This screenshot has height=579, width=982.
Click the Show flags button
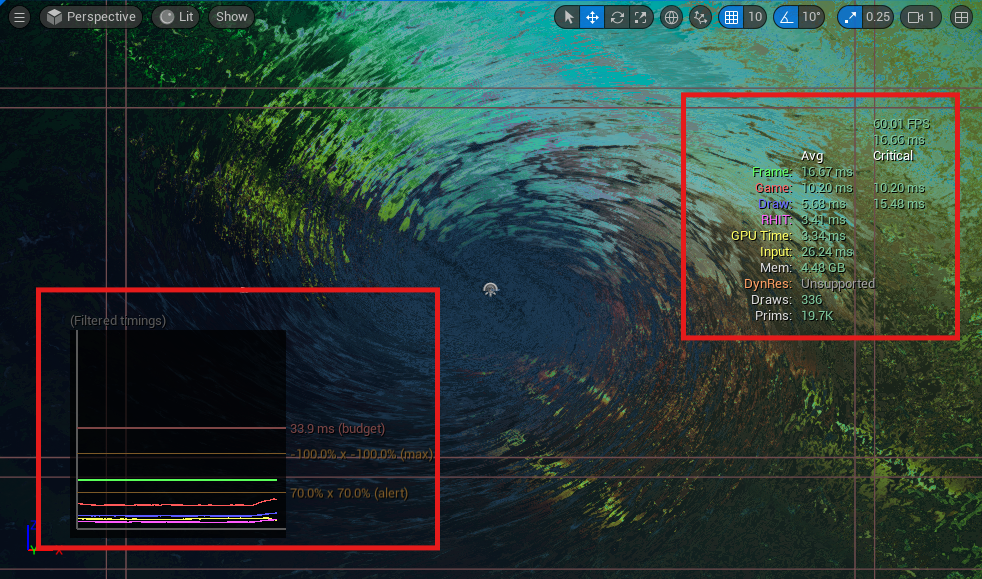pyautogui.click(x=231, y=17)
